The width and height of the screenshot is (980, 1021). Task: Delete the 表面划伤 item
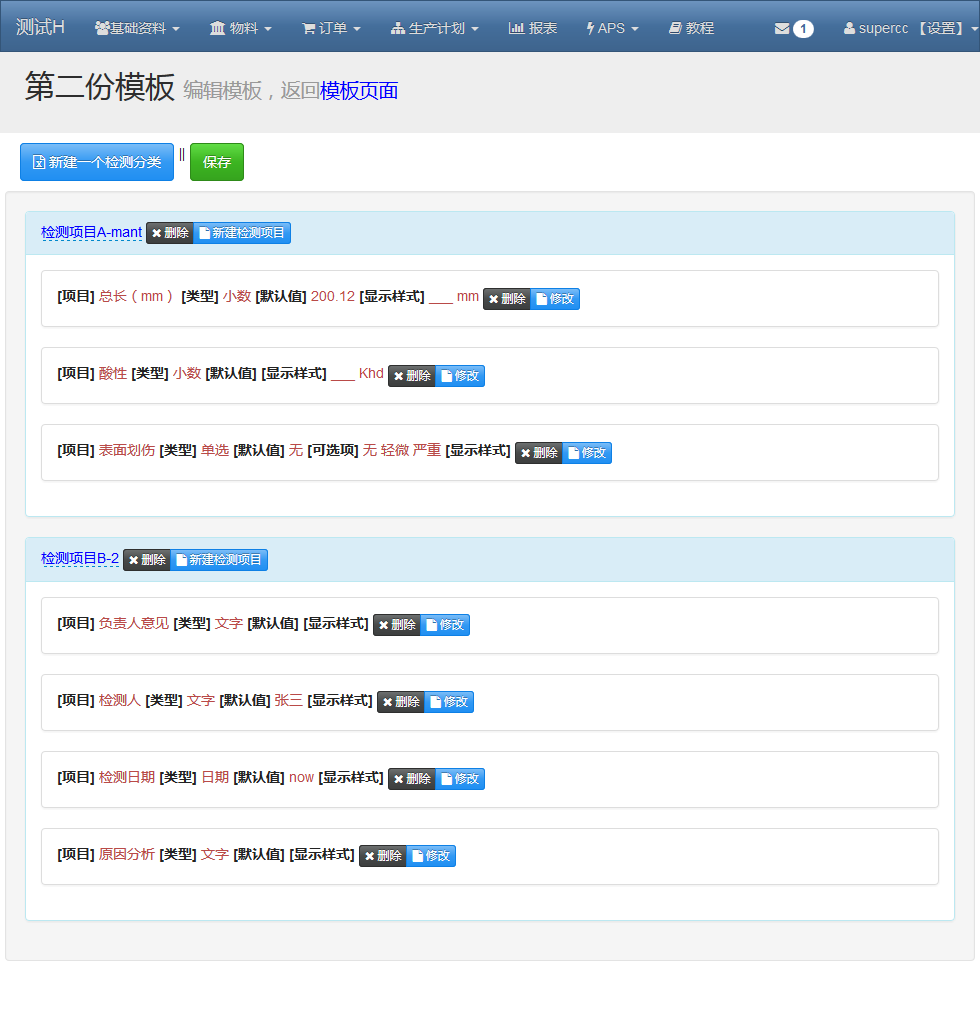coord(538,452)
